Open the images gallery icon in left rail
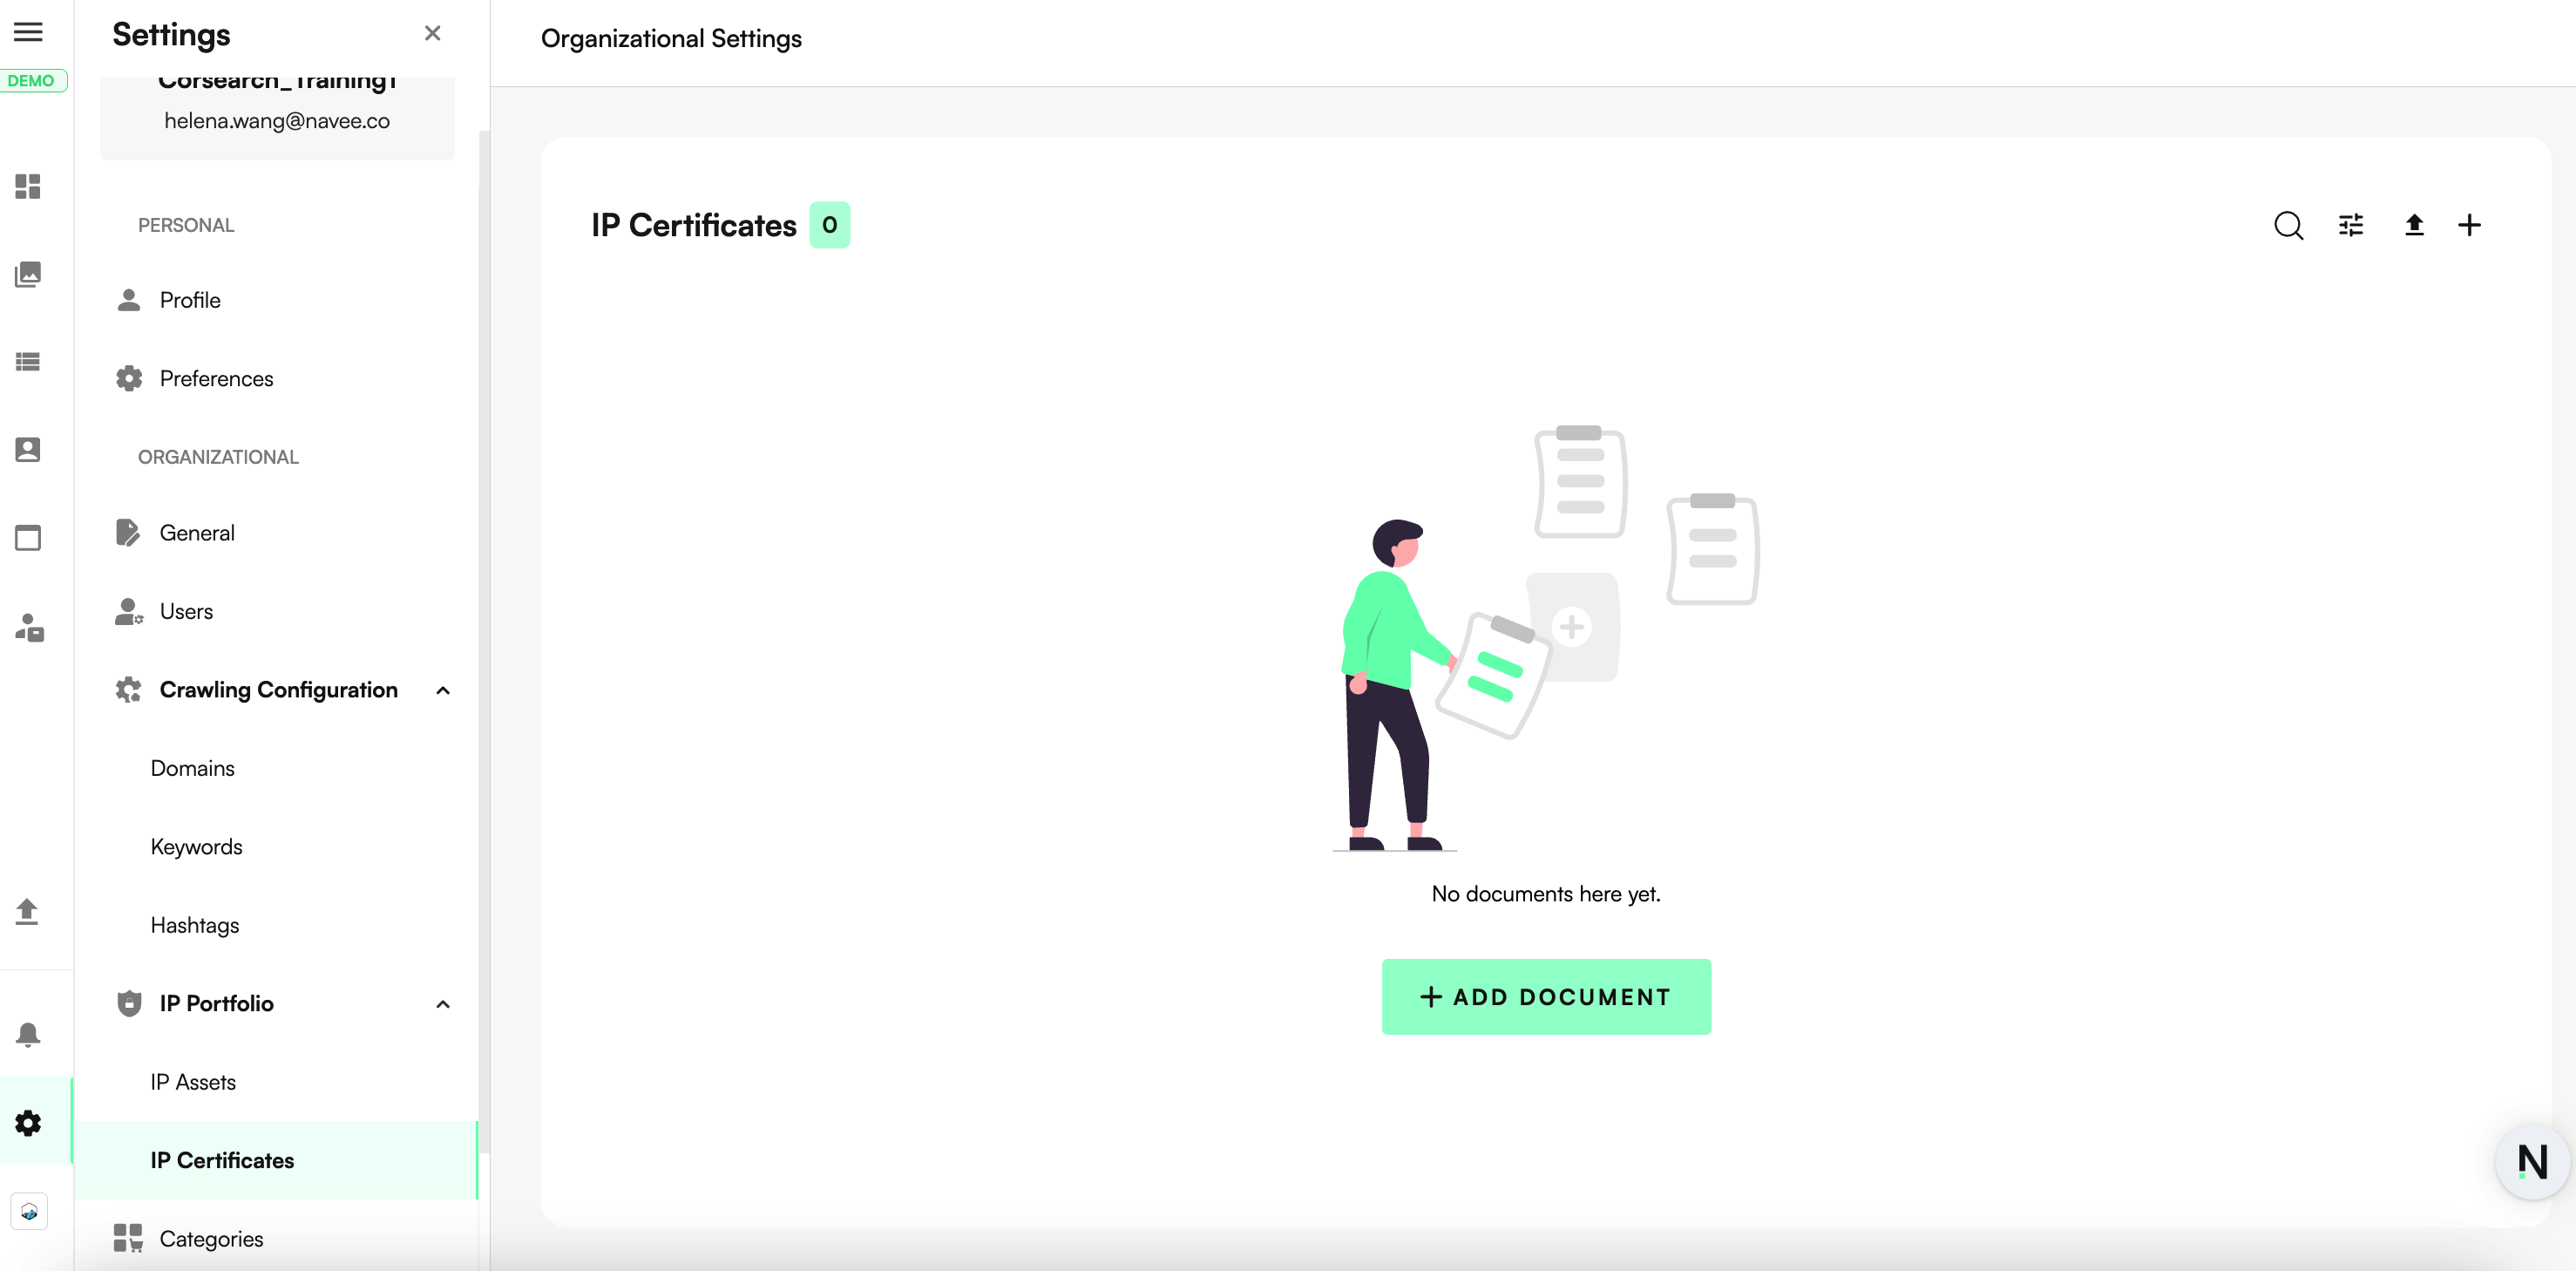2576x1271 pixels. click(x=28, y=274)
